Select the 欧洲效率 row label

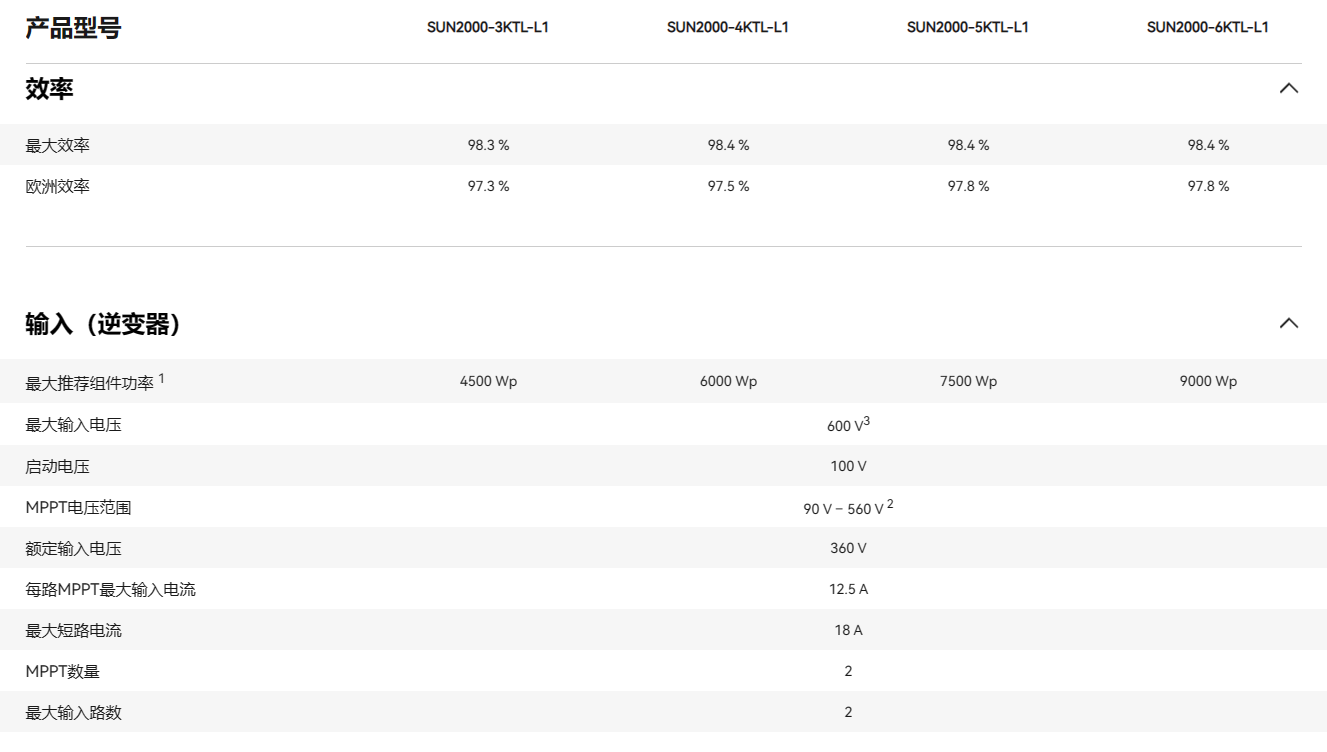[57, 187]
